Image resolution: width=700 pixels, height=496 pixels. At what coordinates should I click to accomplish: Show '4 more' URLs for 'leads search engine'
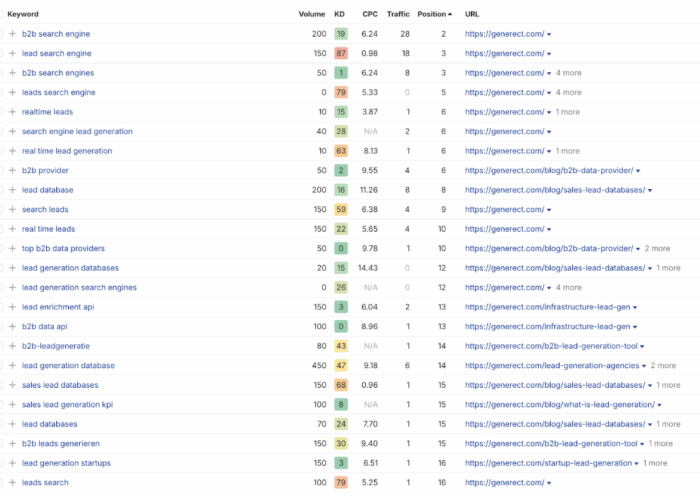tap(569, 93)
